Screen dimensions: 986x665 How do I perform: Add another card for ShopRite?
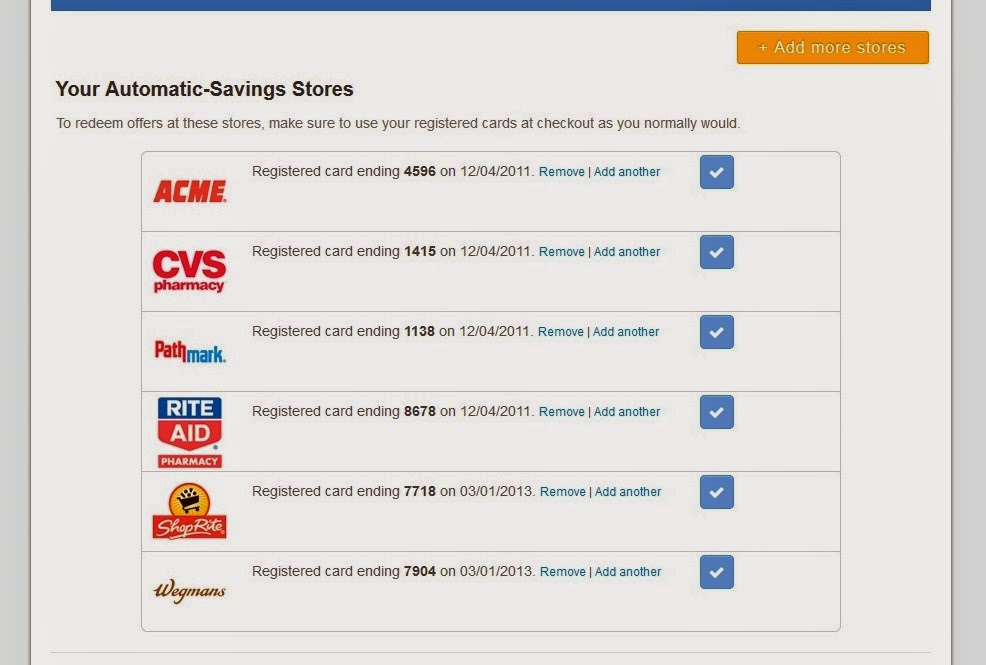628,492
